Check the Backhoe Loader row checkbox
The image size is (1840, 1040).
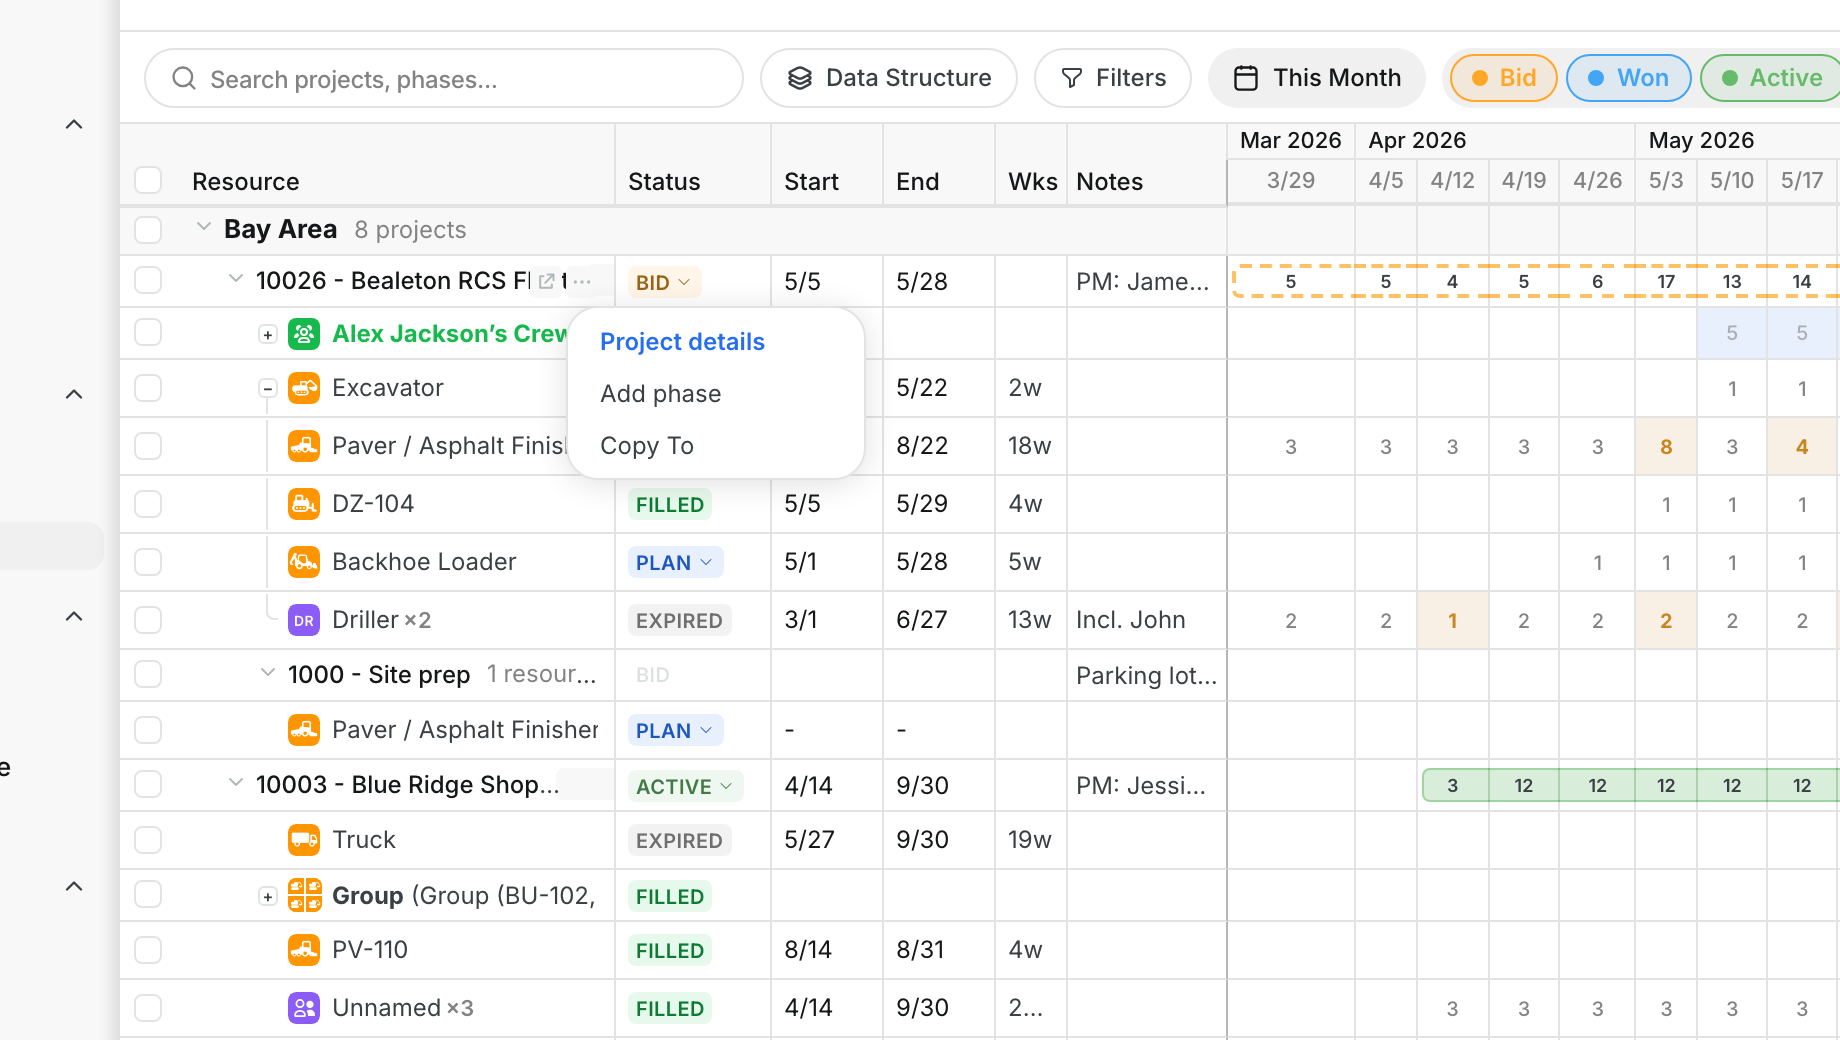point(148,562)
